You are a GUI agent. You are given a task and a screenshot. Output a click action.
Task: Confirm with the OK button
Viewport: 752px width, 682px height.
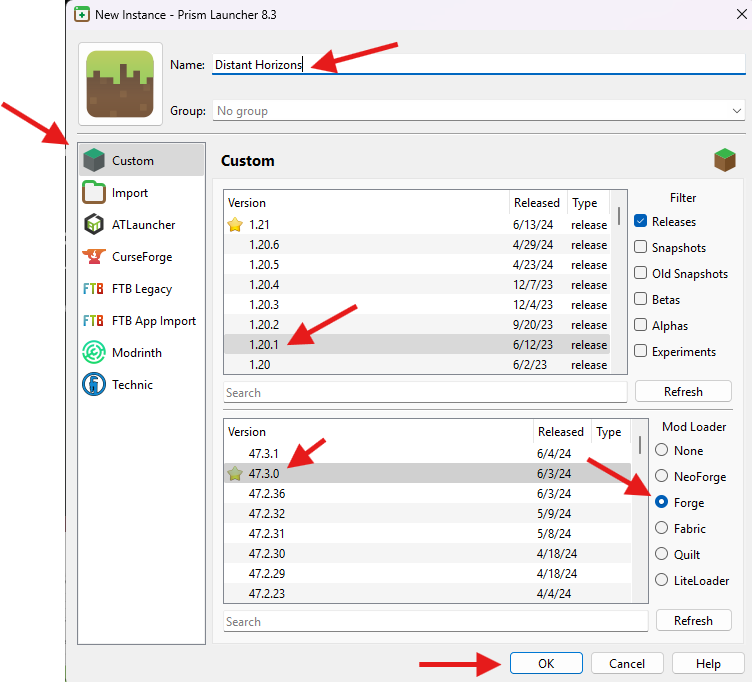tap(546, 663)
